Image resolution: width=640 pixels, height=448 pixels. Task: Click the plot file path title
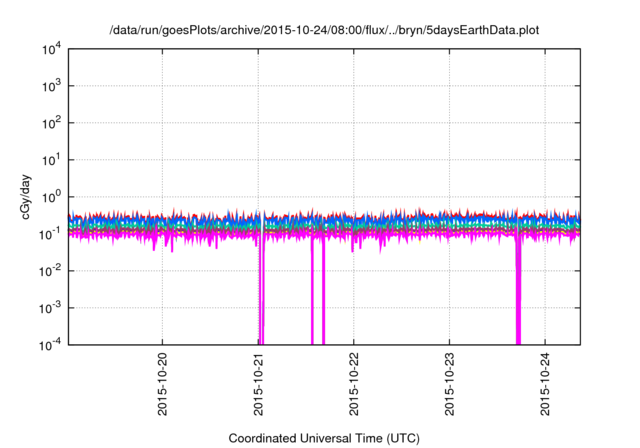point(324,31)
